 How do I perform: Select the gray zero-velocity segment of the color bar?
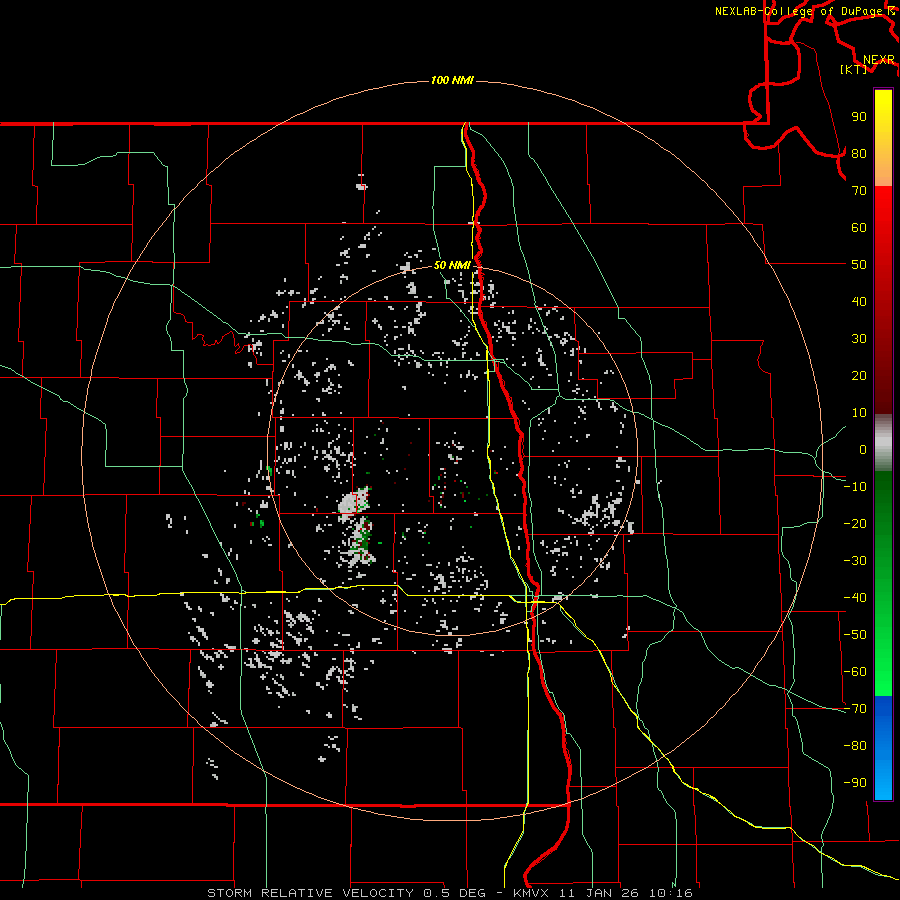click(883, 443)
